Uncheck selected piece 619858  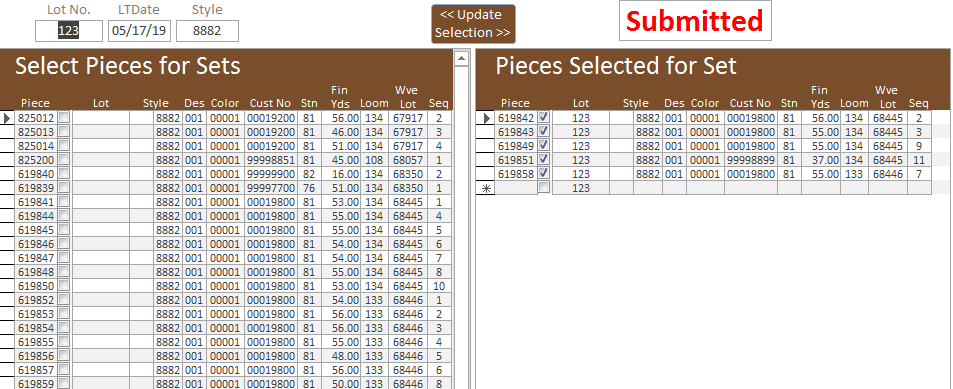tap(544, 173)
